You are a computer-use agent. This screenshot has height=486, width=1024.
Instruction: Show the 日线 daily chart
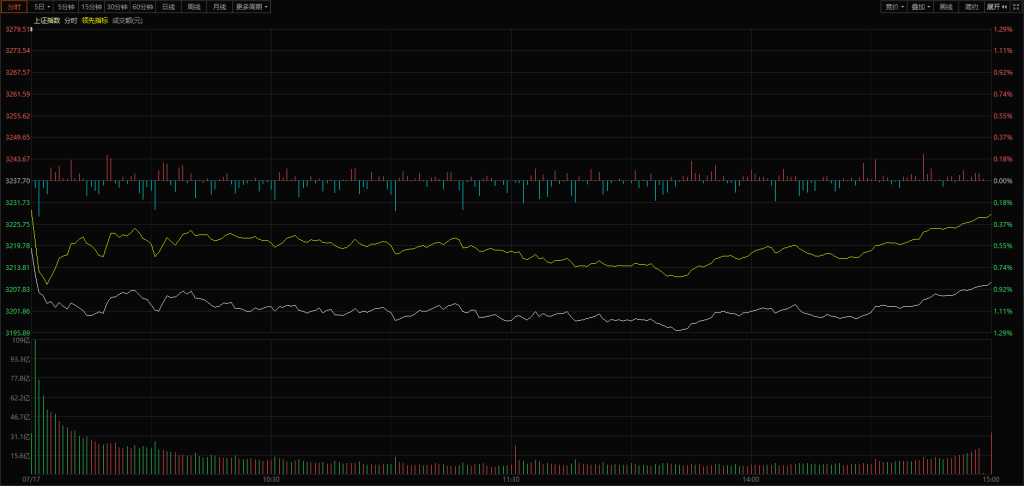(169, 7)
